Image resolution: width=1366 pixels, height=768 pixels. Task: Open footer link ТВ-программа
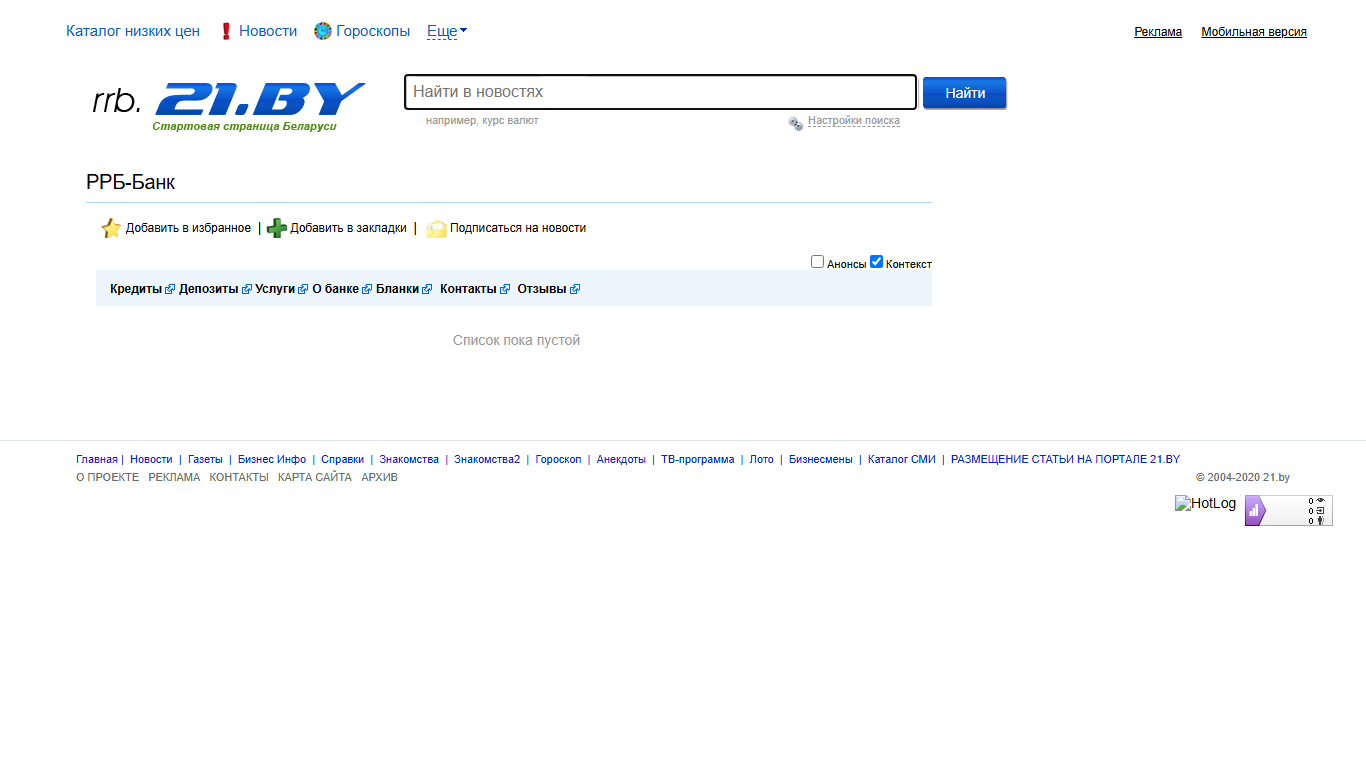click(697, 460)
